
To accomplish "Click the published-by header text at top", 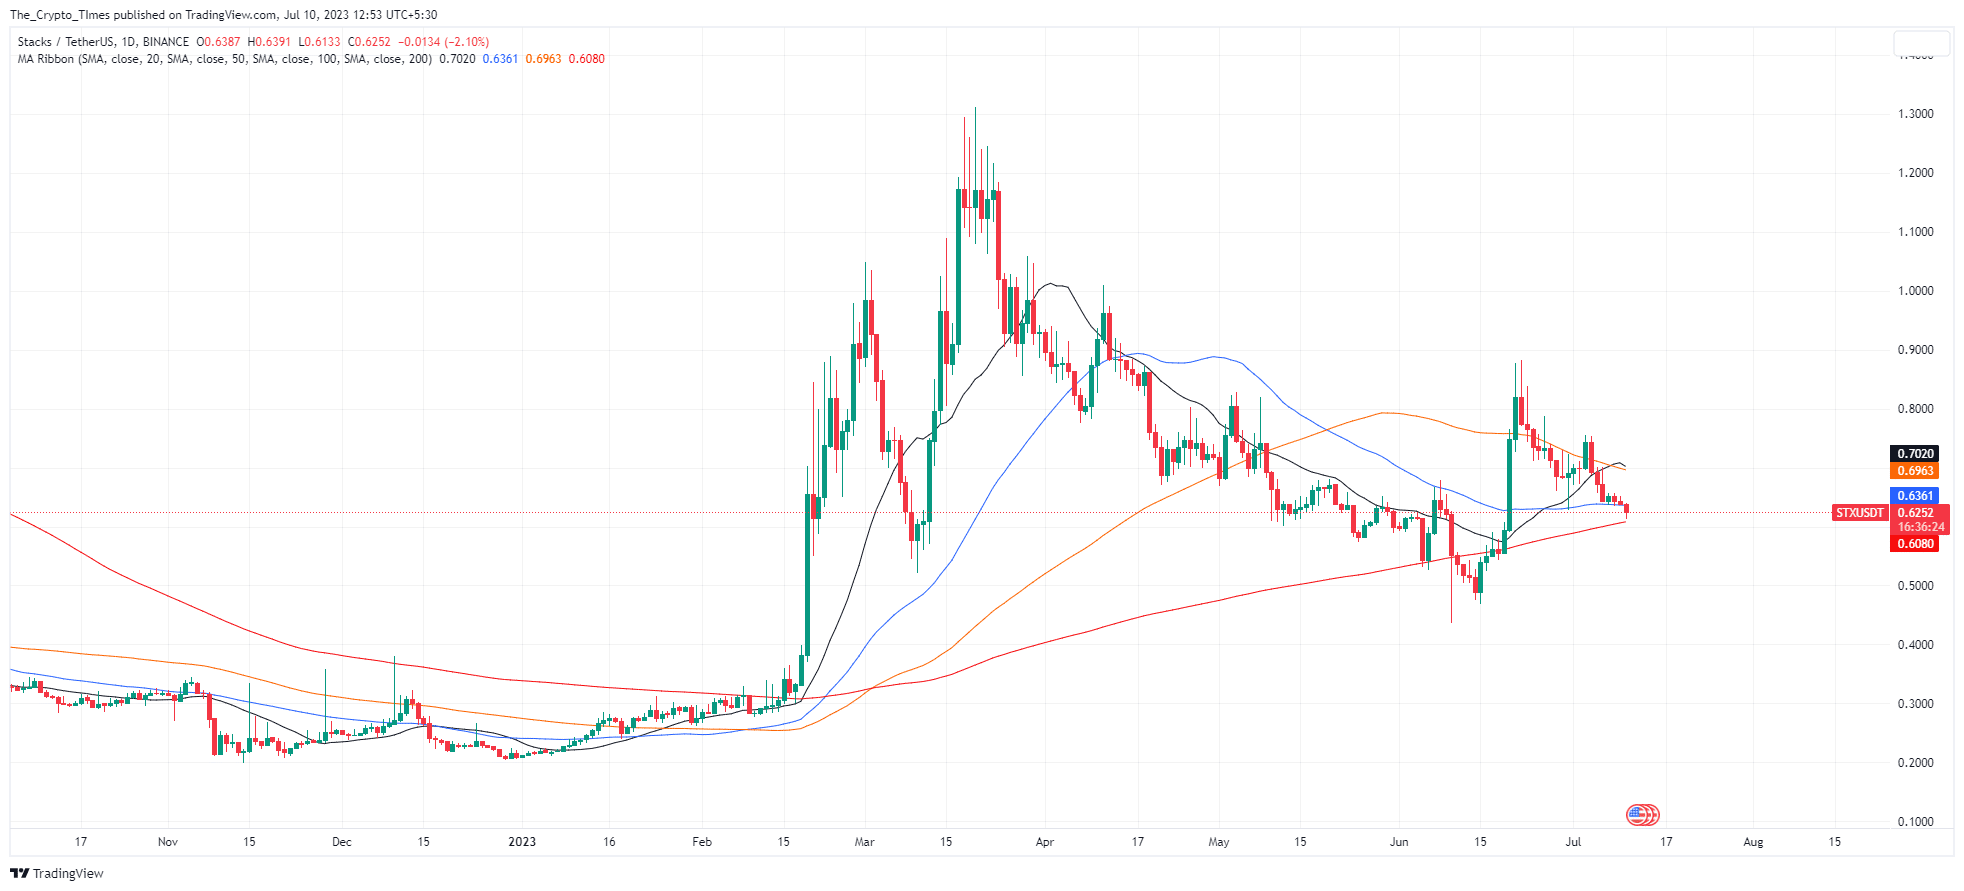I will pyautogui.click(x=223, y=15).
